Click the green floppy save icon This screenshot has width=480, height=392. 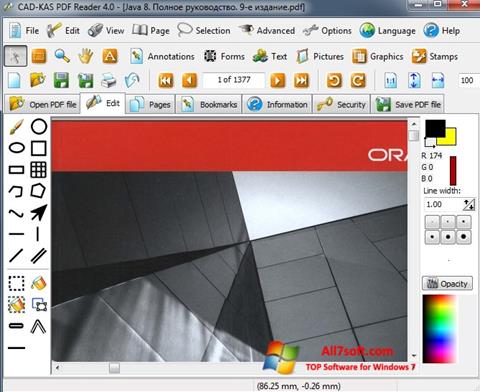(61, 80)
